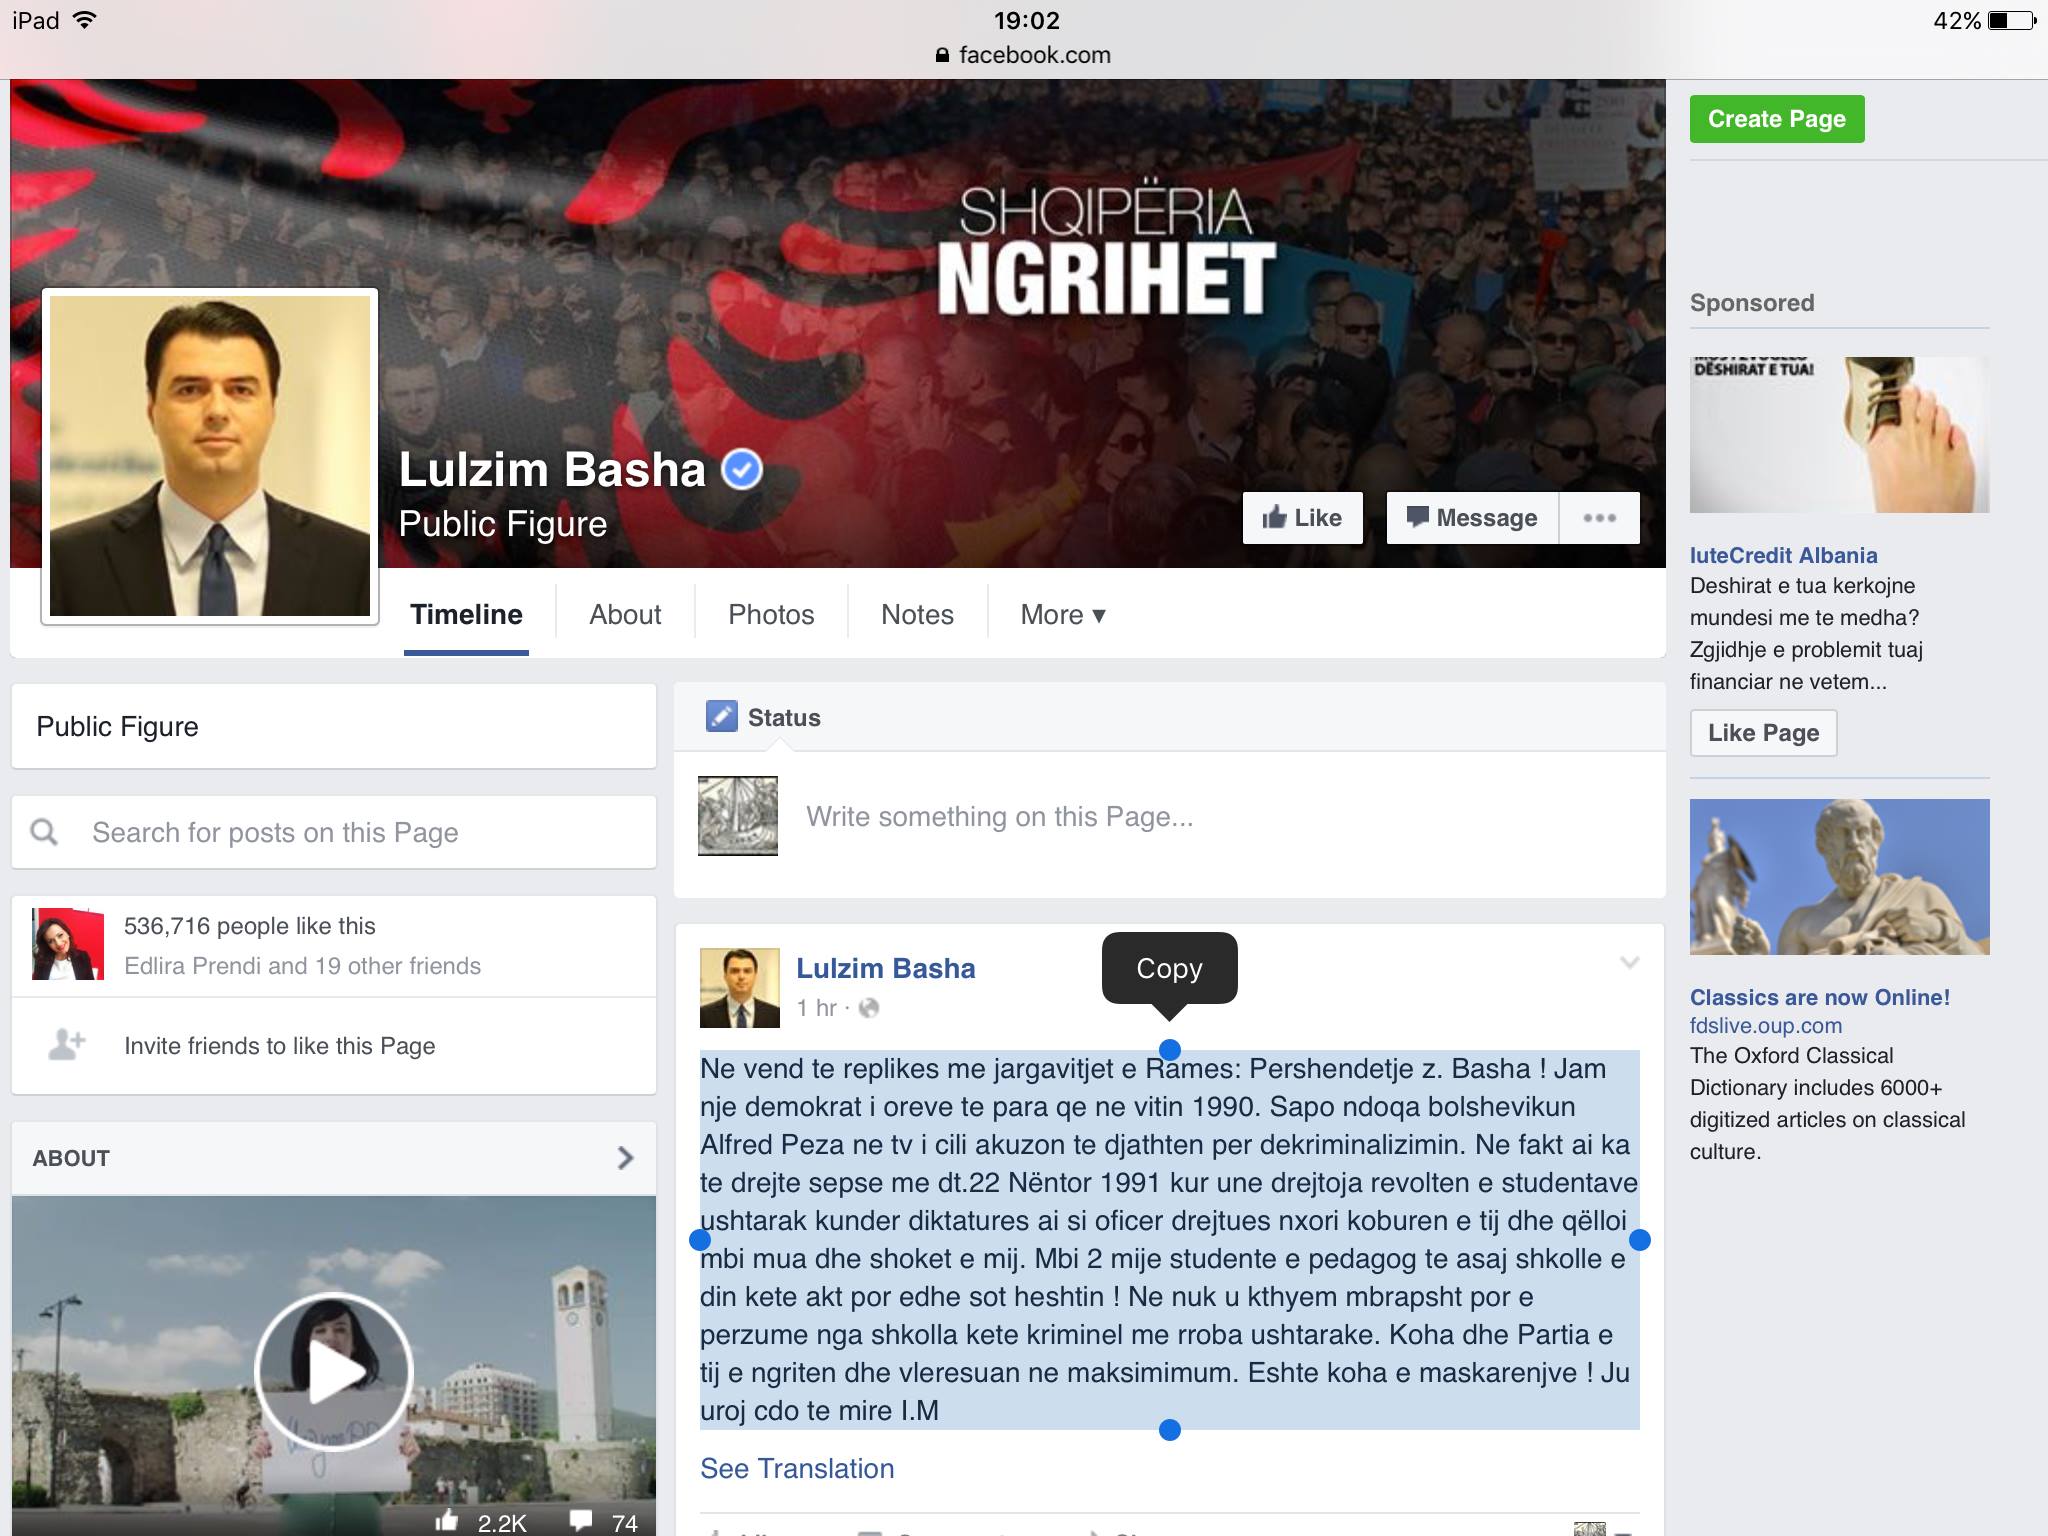
Task: Open the fdslive.oup.com link
Action: pos(1766,1025)
